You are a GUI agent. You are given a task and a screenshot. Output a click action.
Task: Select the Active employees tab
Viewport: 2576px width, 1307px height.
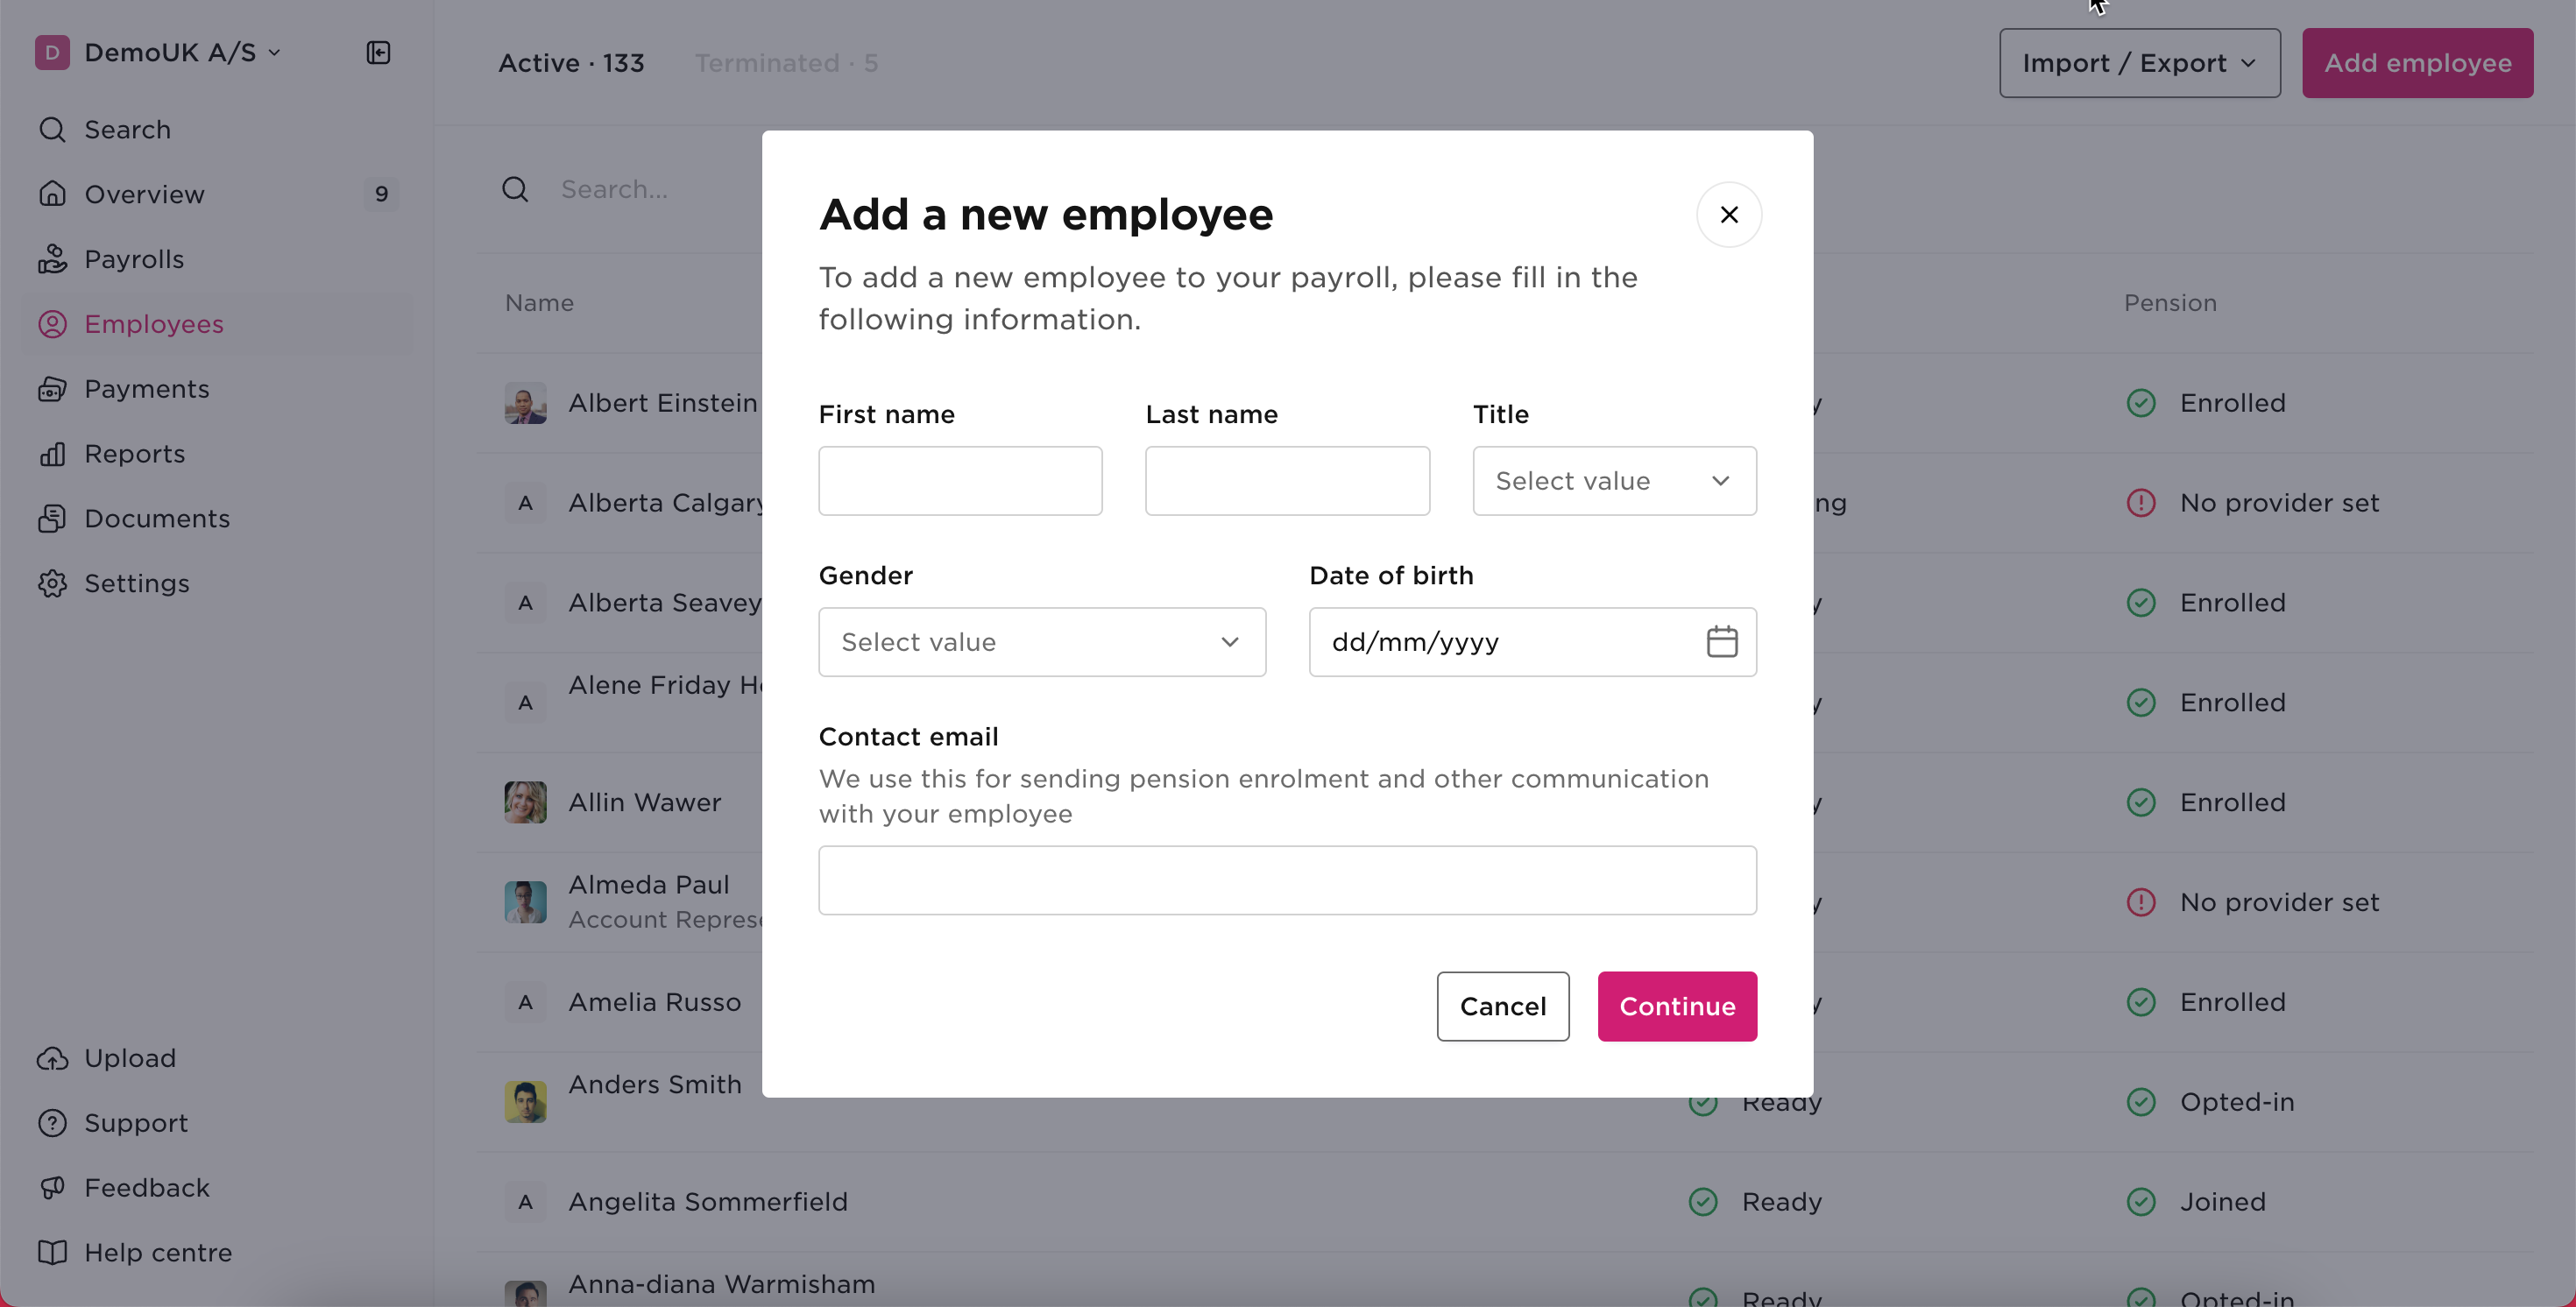click(571, 62)
